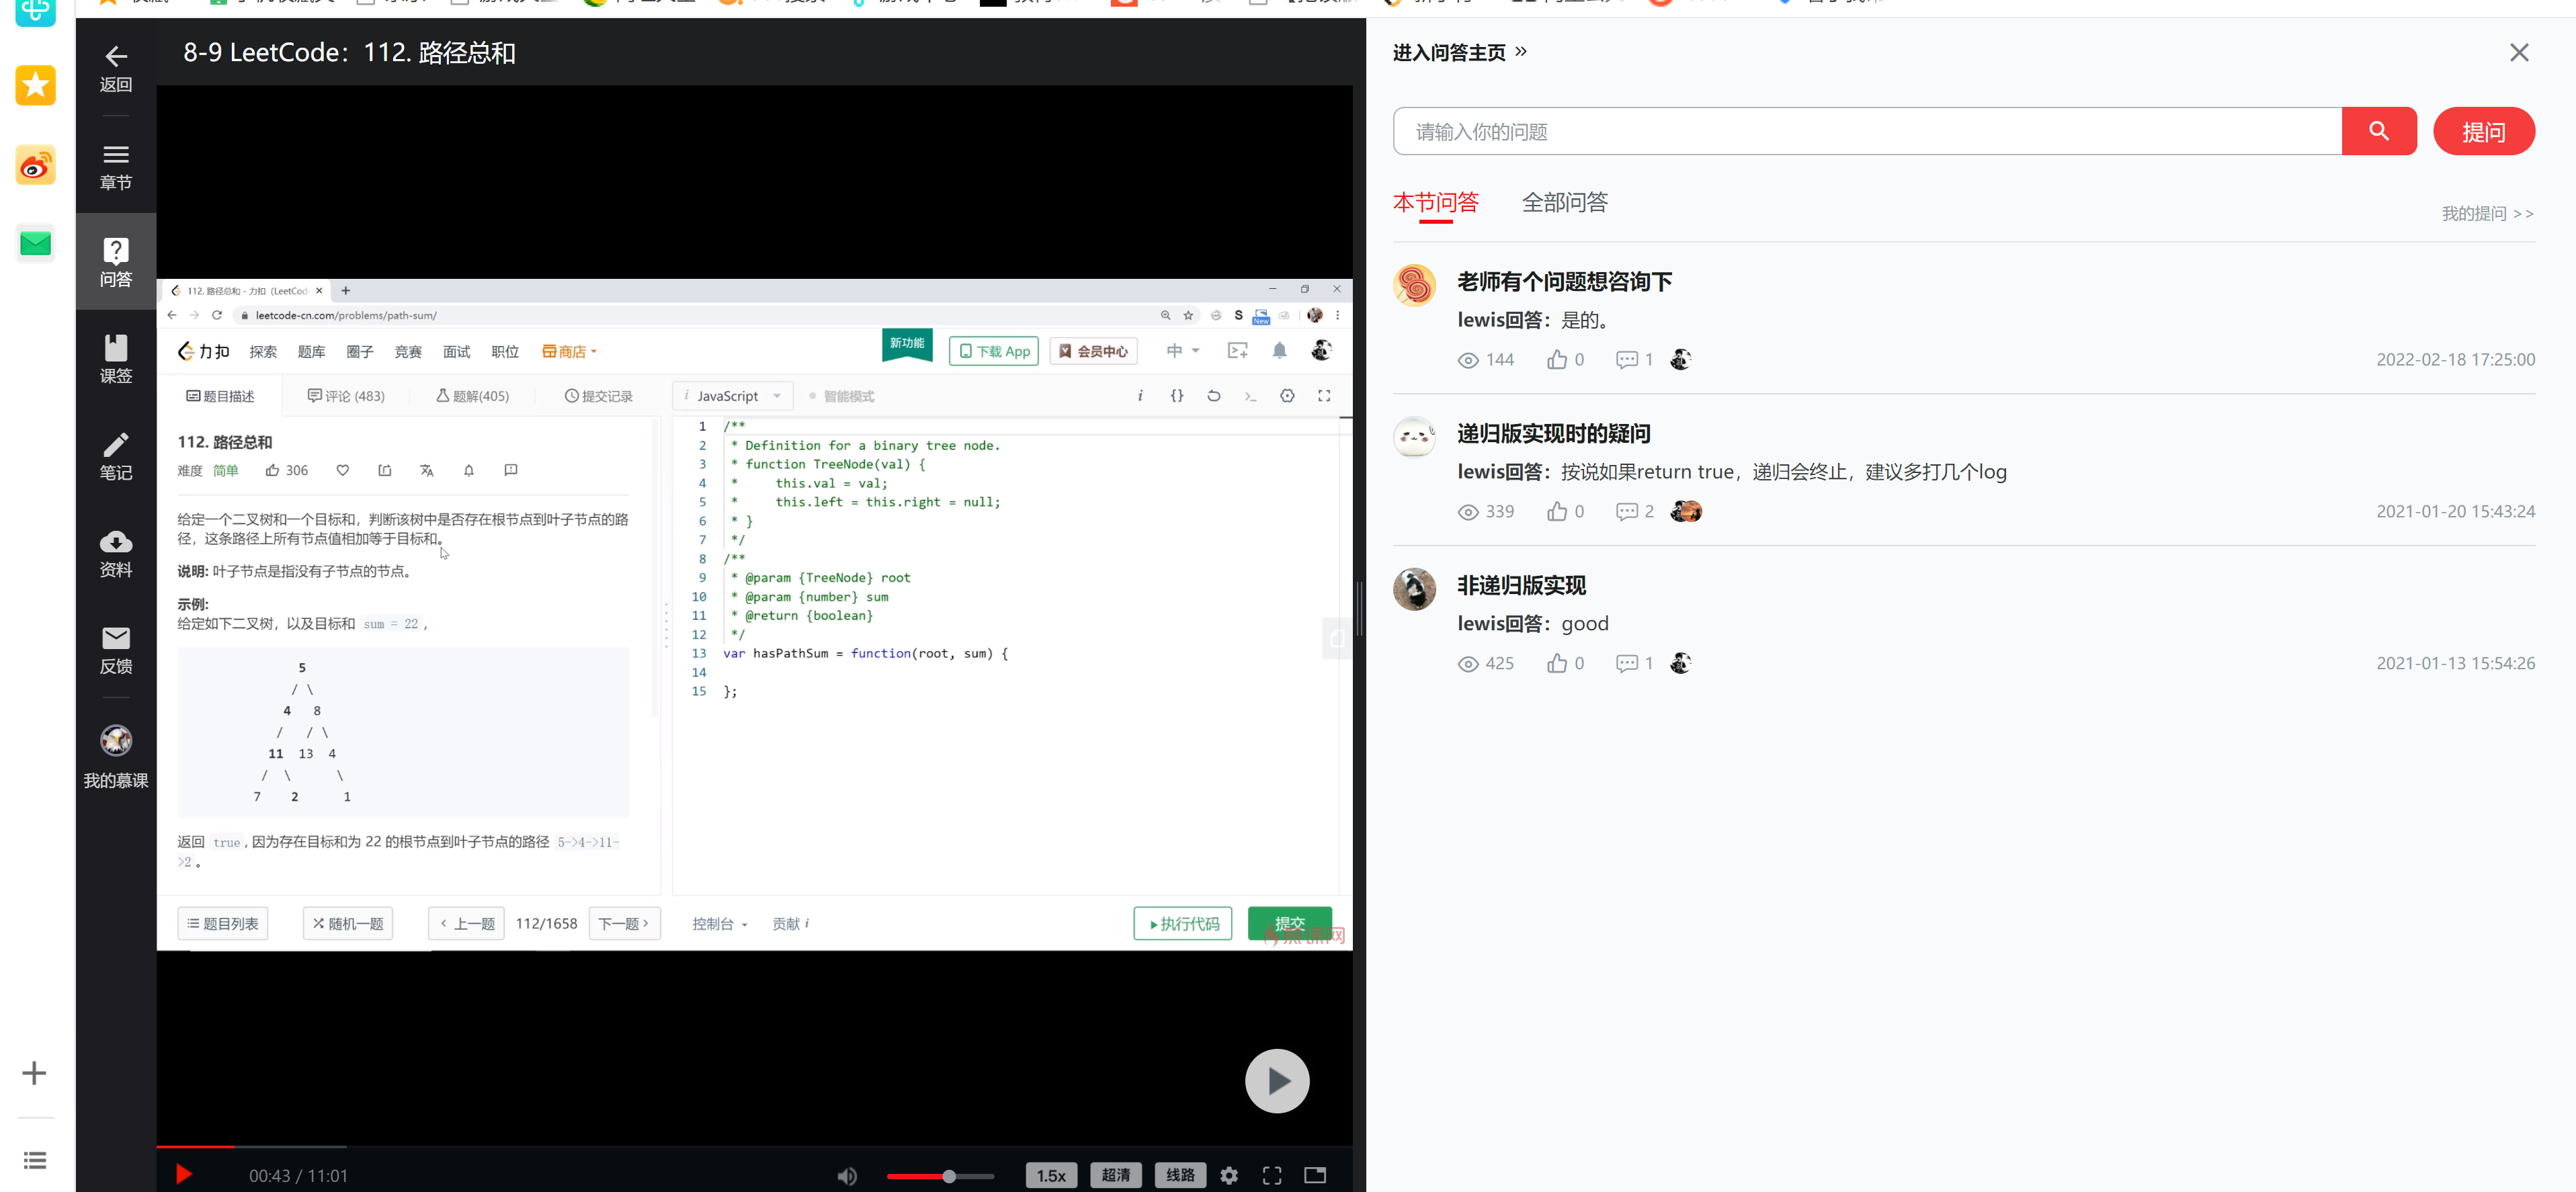Open the JavaScript language dropdown
2576x1192 pixels.
point(731,395)
